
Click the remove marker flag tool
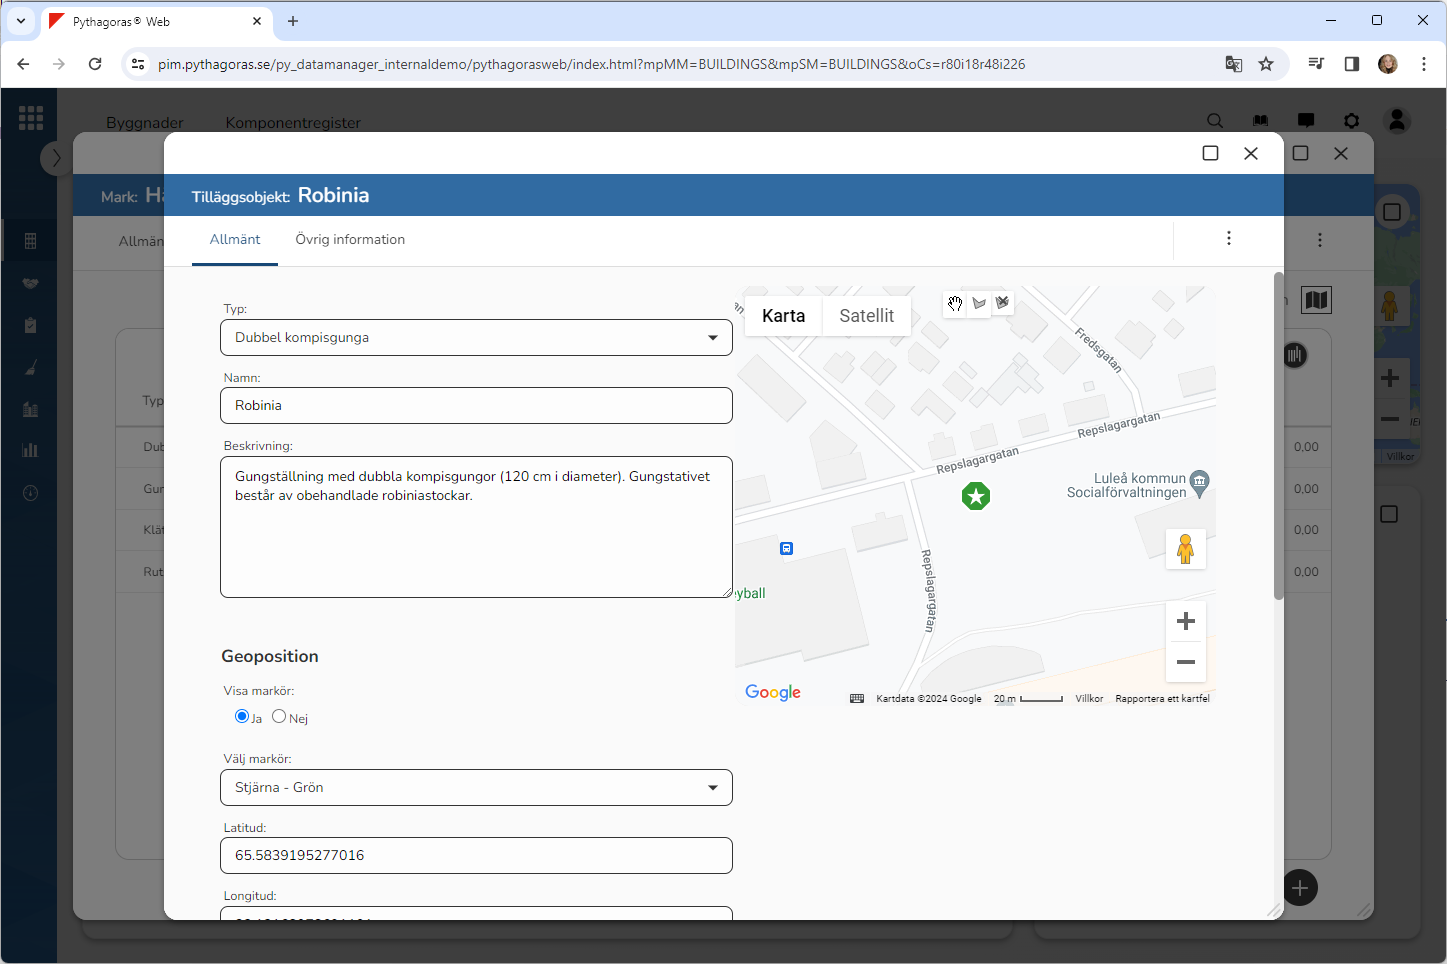(1002, 303)
